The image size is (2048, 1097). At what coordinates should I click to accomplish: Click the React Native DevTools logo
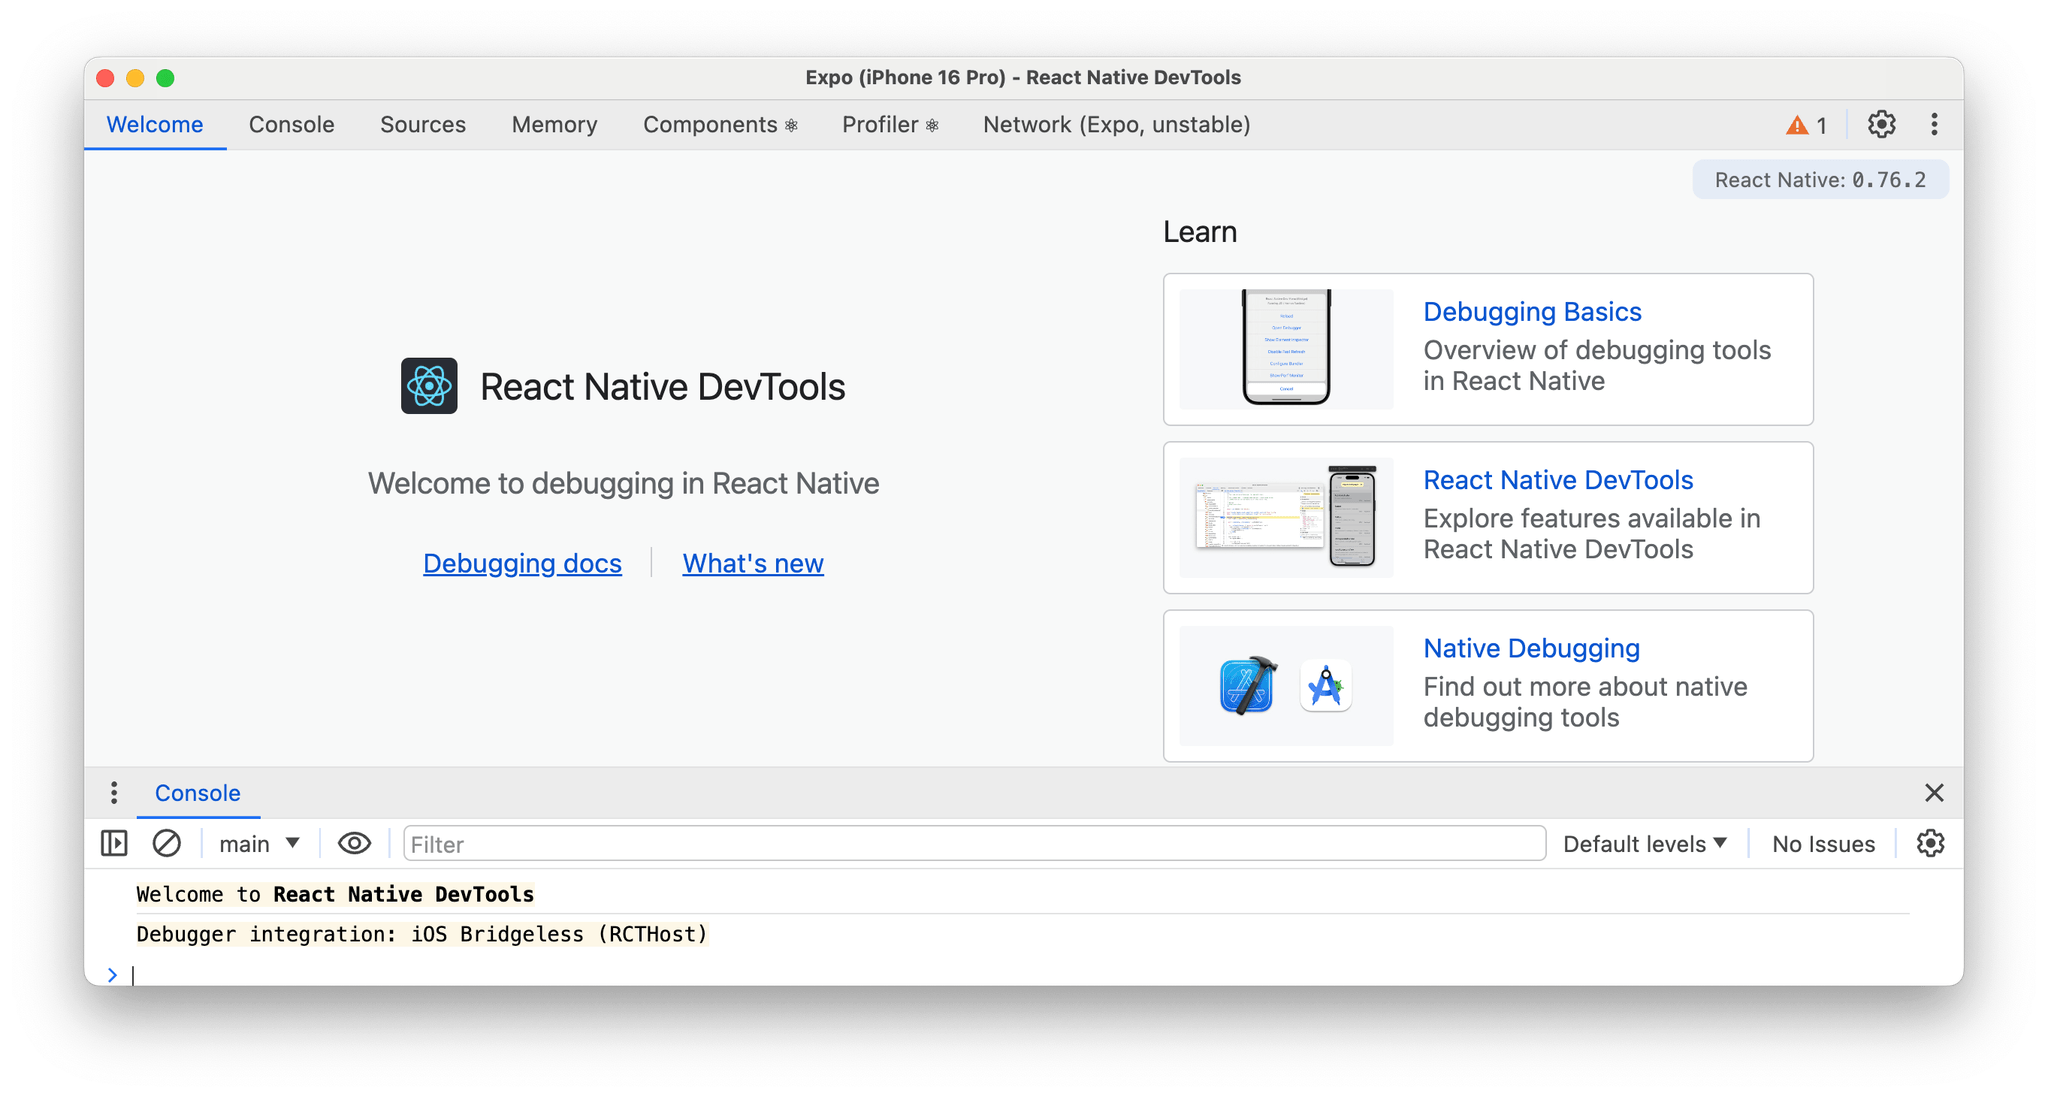[428, 386]
